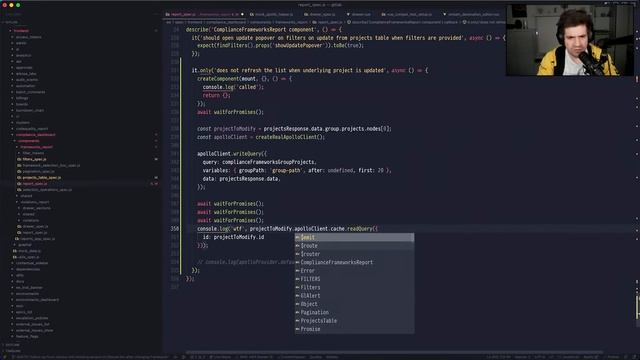
Task: Select GlAlert completion entry
Action: [354, 296]
